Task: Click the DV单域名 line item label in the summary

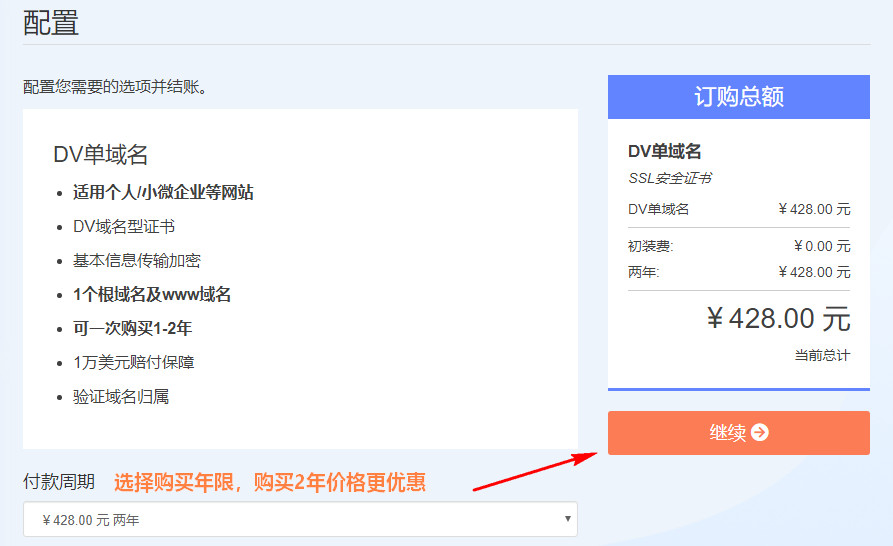Action: (658, 210)
